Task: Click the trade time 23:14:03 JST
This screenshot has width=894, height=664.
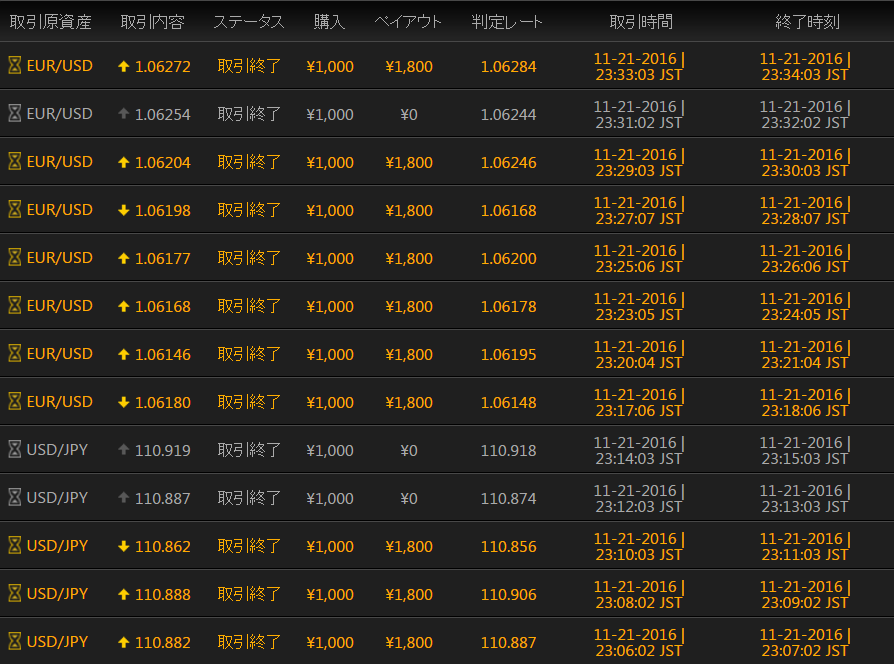Action: (x=639, y=459)
